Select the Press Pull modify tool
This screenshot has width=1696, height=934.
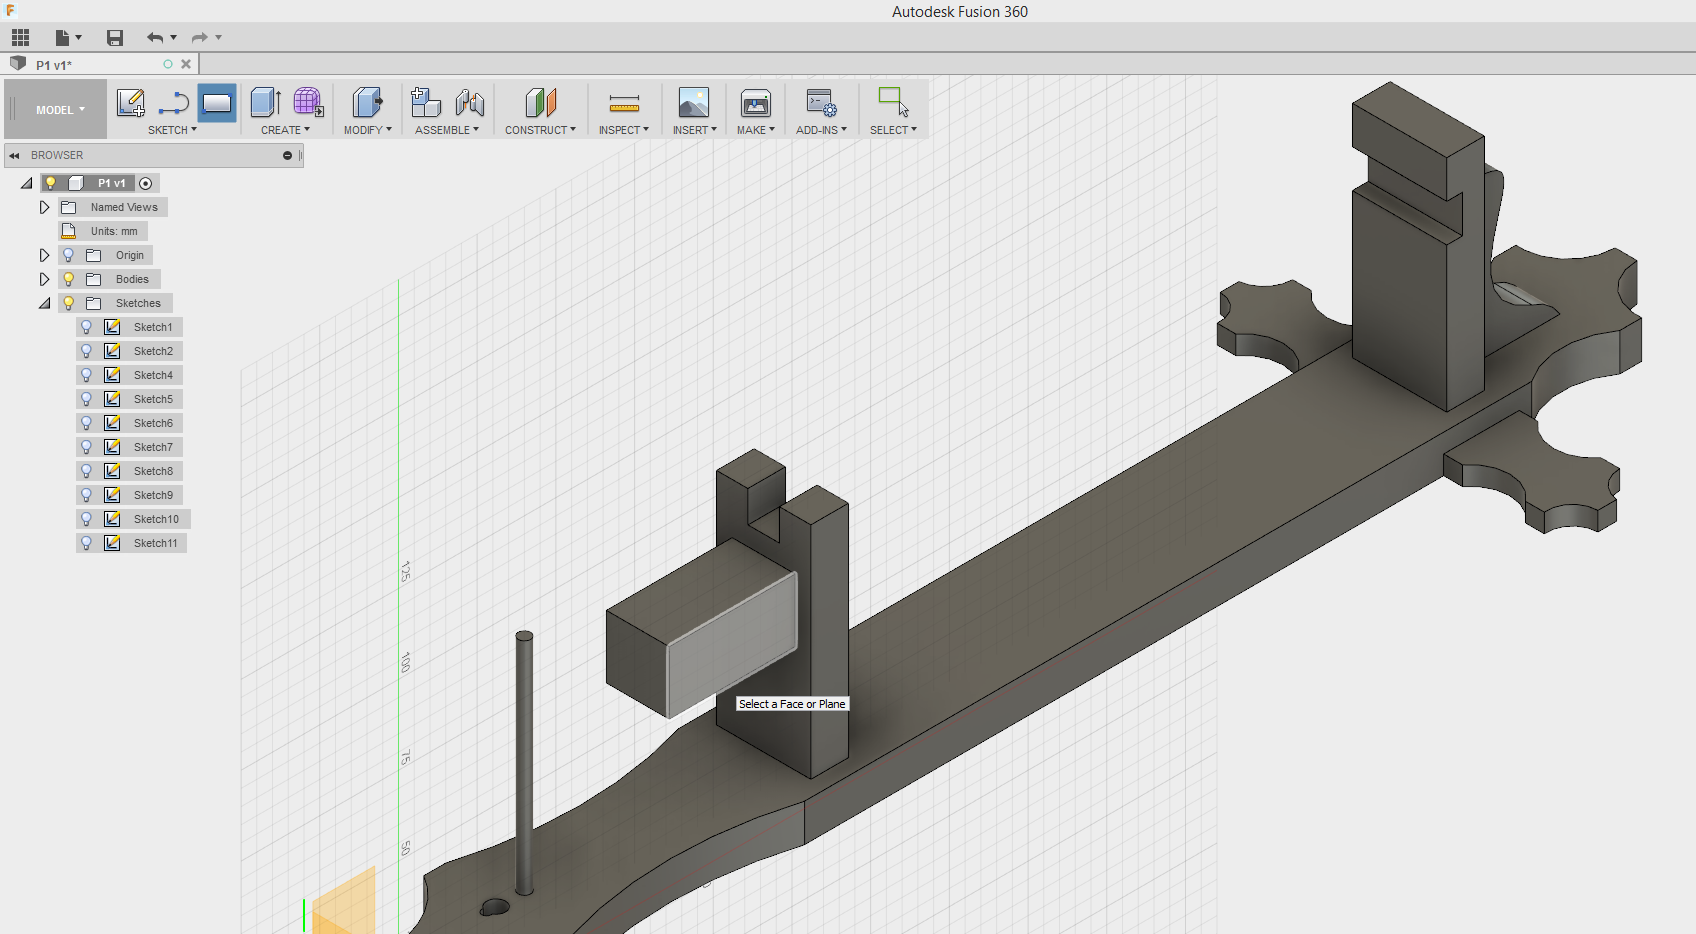click(367, 103)
